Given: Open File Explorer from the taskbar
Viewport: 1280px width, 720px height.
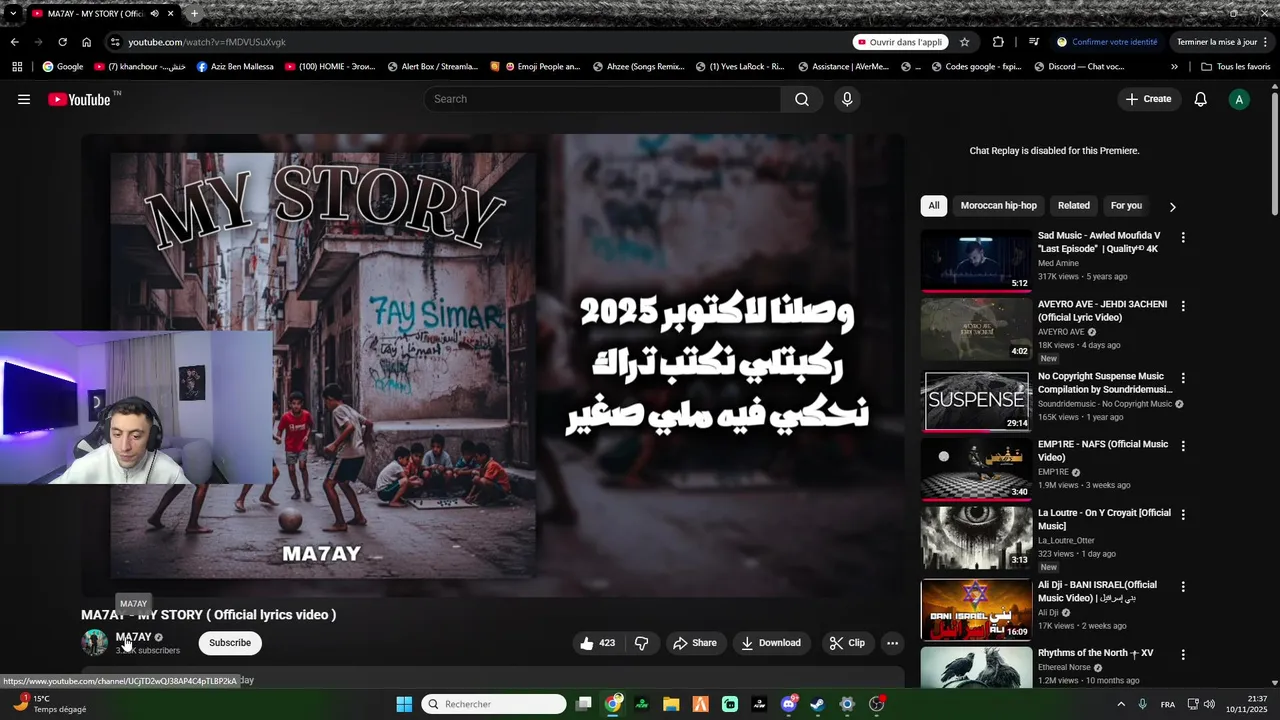Looking at the screenshot, I should (x=671, y=704).
